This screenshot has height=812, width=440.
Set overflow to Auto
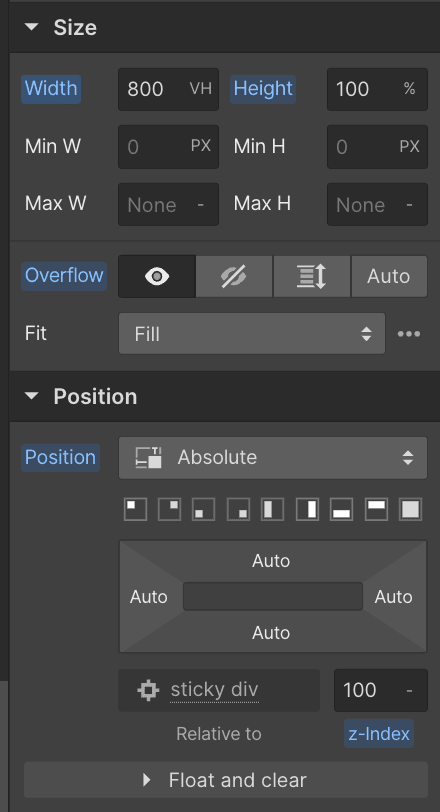click(x=389, y=276)
